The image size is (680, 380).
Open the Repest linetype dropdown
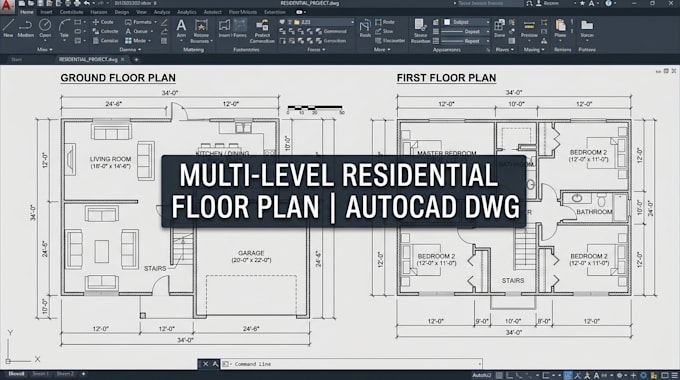pos(488,41)
